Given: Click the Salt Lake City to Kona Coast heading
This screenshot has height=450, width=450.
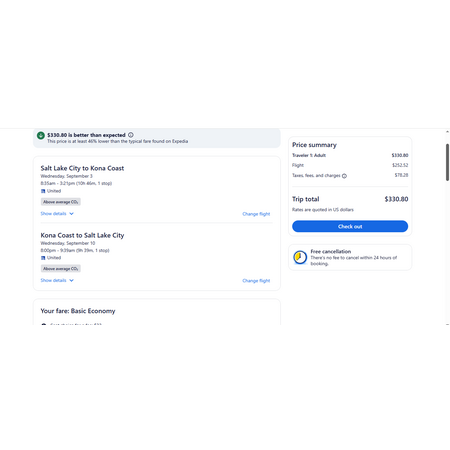Looking at the screenshot, I should pos(82,168).
